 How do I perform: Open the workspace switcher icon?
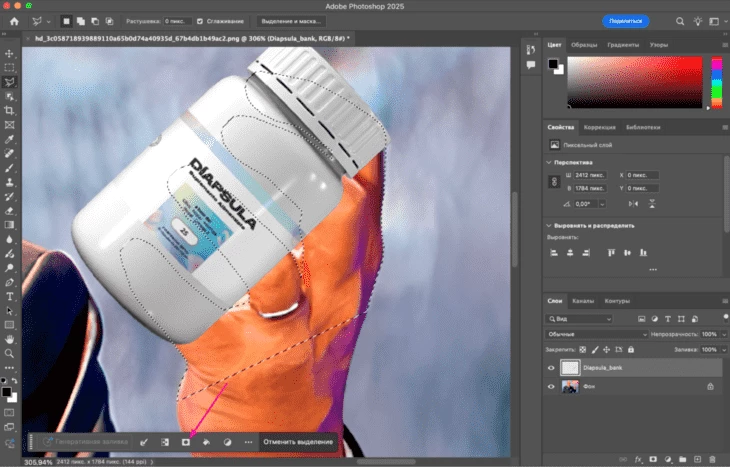714,21
